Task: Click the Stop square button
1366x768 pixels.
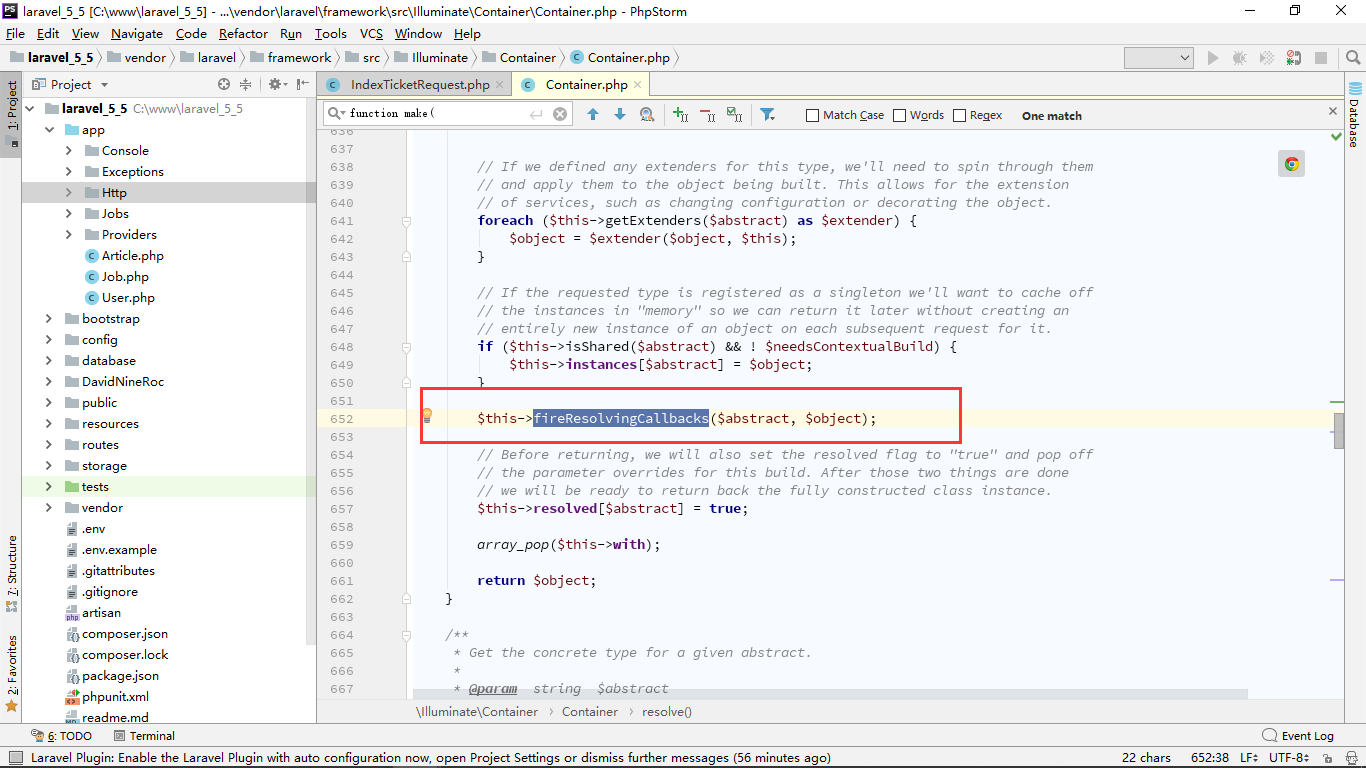Action: [1321, 58]
